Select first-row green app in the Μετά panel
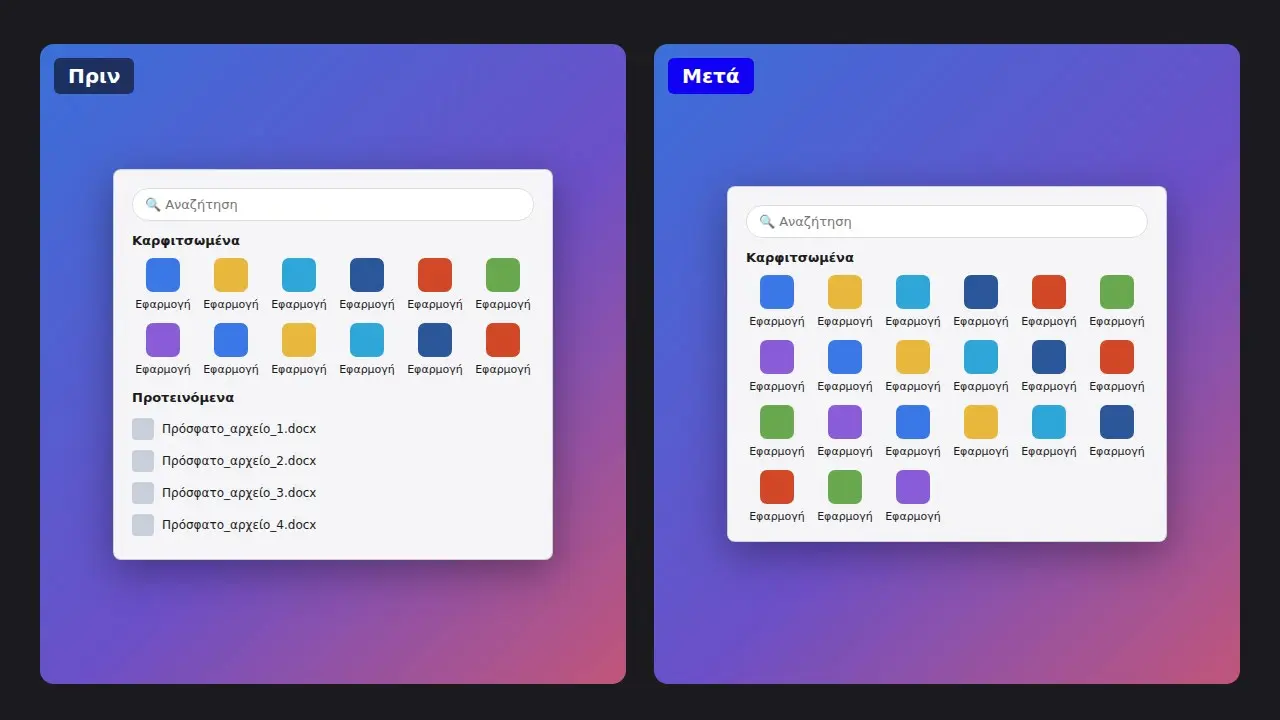This screenshot has width=1280, height=720. pos(1117,292)
